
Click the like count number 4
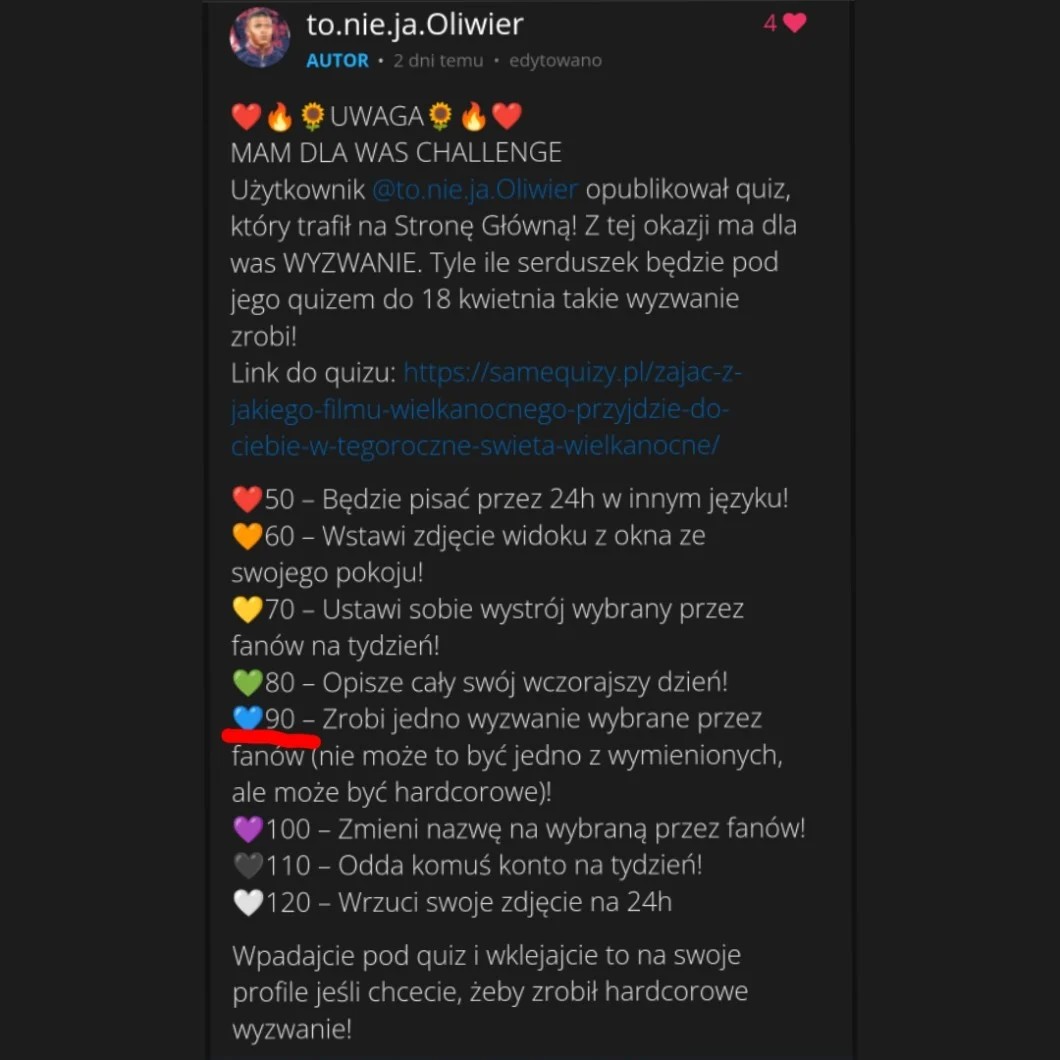click(x=770, y=23)
